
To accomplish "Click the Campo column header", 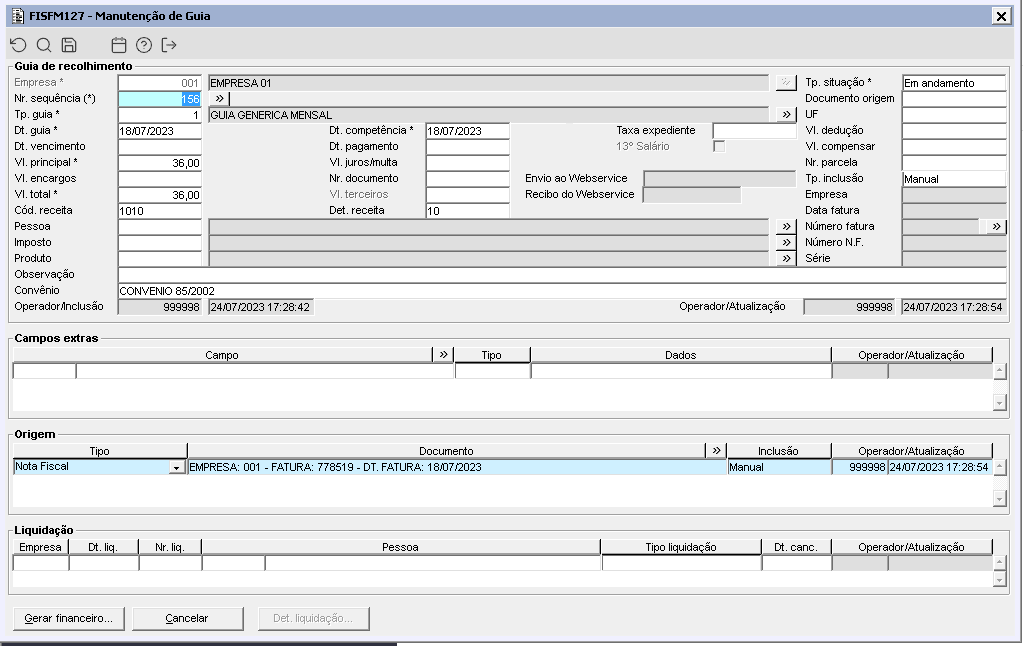I will tap(222, 354).
